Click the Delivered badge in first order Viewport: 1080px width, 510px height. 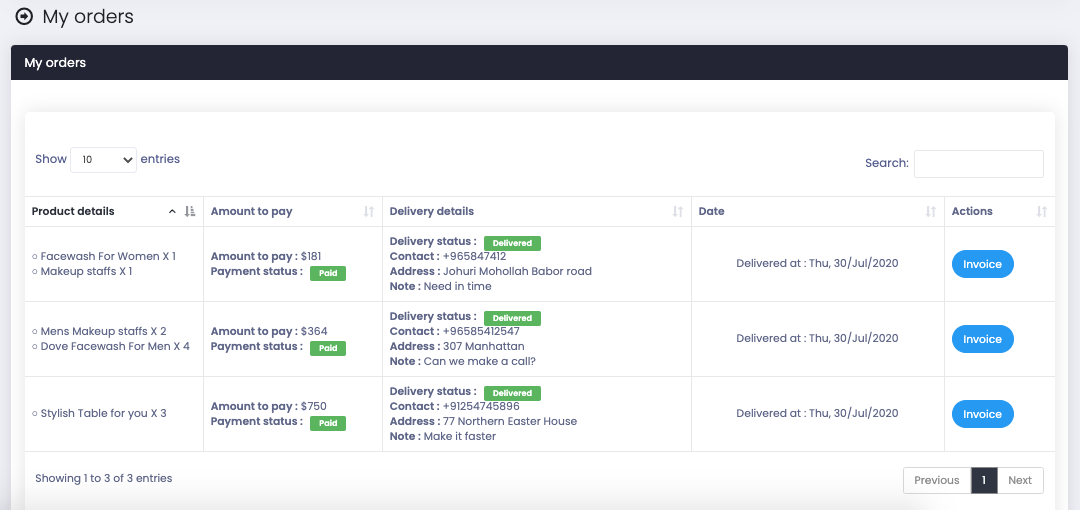coord(512,243)
